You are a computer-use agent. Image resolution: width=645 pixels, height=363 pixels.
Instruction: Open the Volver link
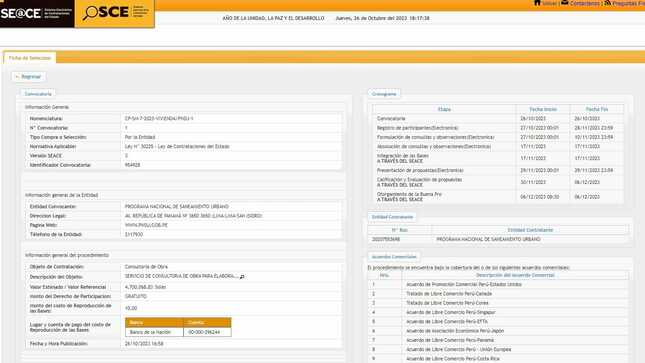(550, 3)
